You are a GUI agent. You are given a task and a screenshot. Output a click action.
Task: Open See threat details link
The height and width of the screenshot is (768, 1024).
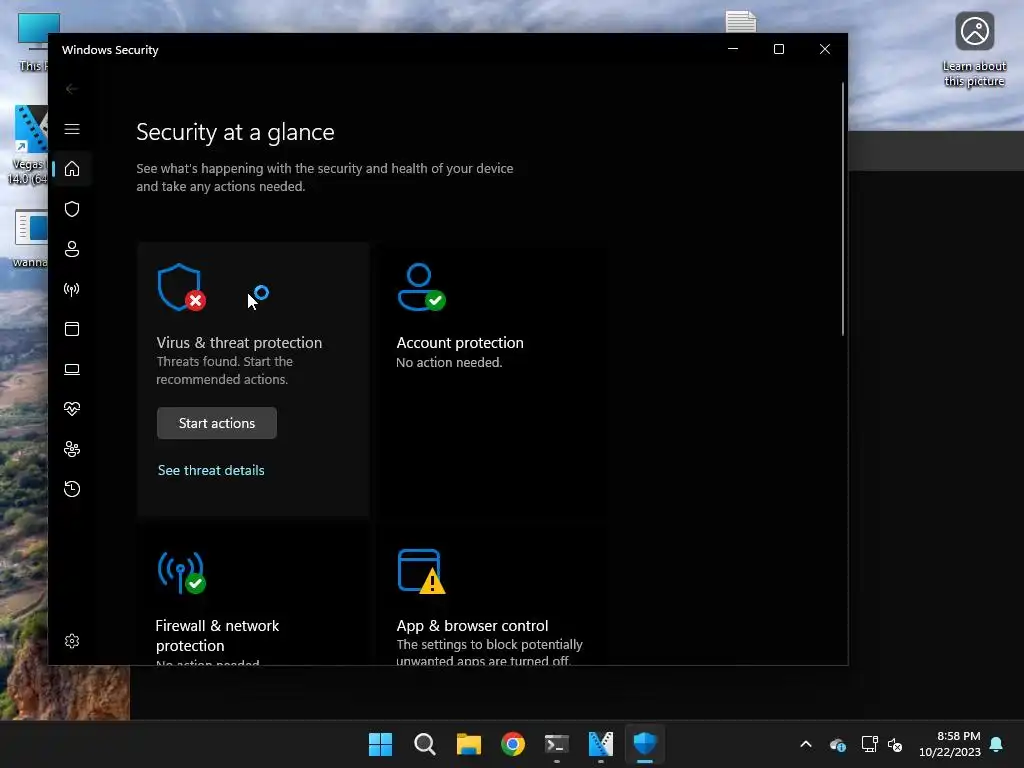click(211, 470)
